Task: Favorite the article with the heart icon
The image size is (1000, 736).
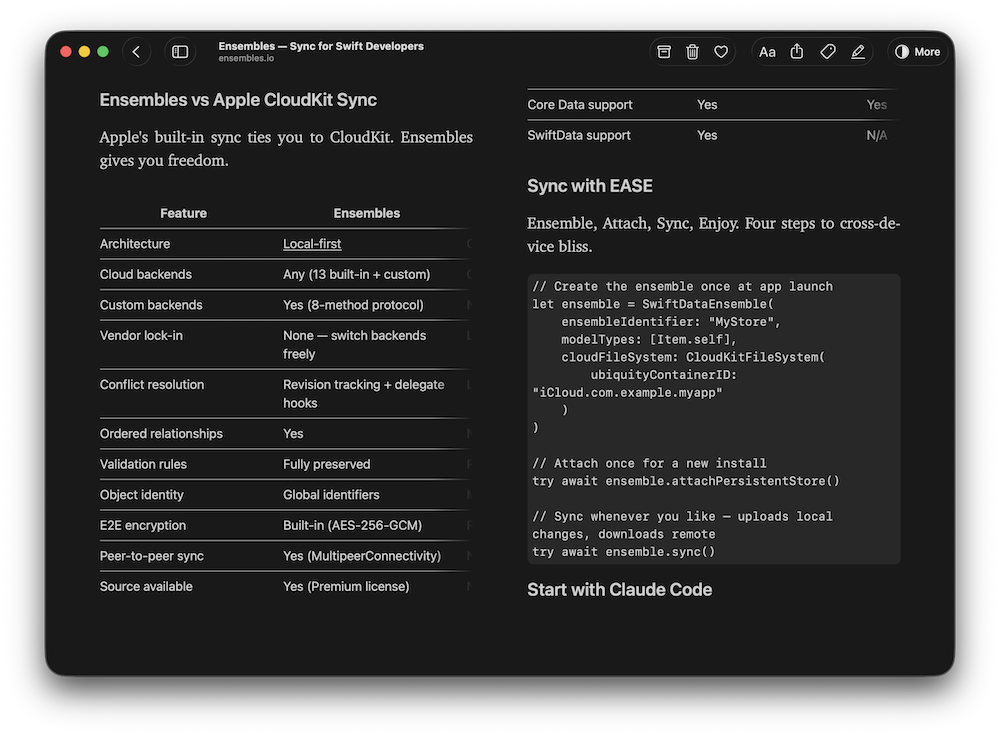Action: (x=721, y=52)
